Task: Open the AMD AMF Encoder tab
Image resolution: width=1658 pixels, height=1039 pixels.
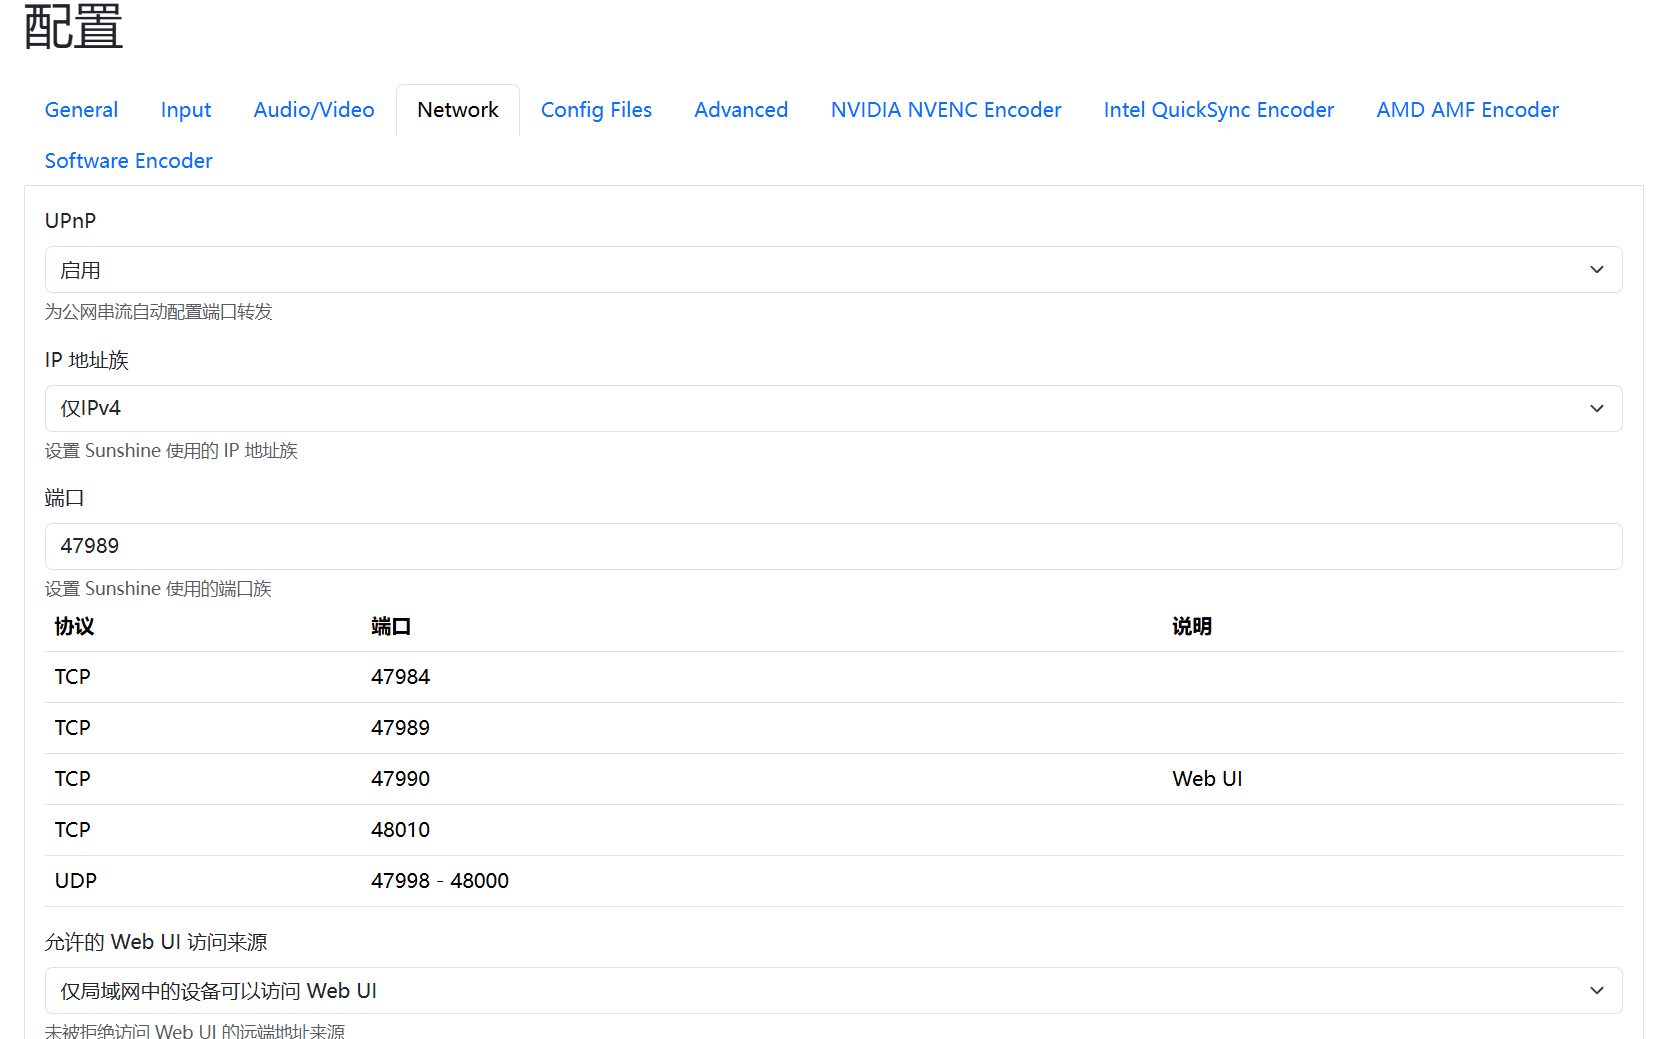Action: (1467, 110)
